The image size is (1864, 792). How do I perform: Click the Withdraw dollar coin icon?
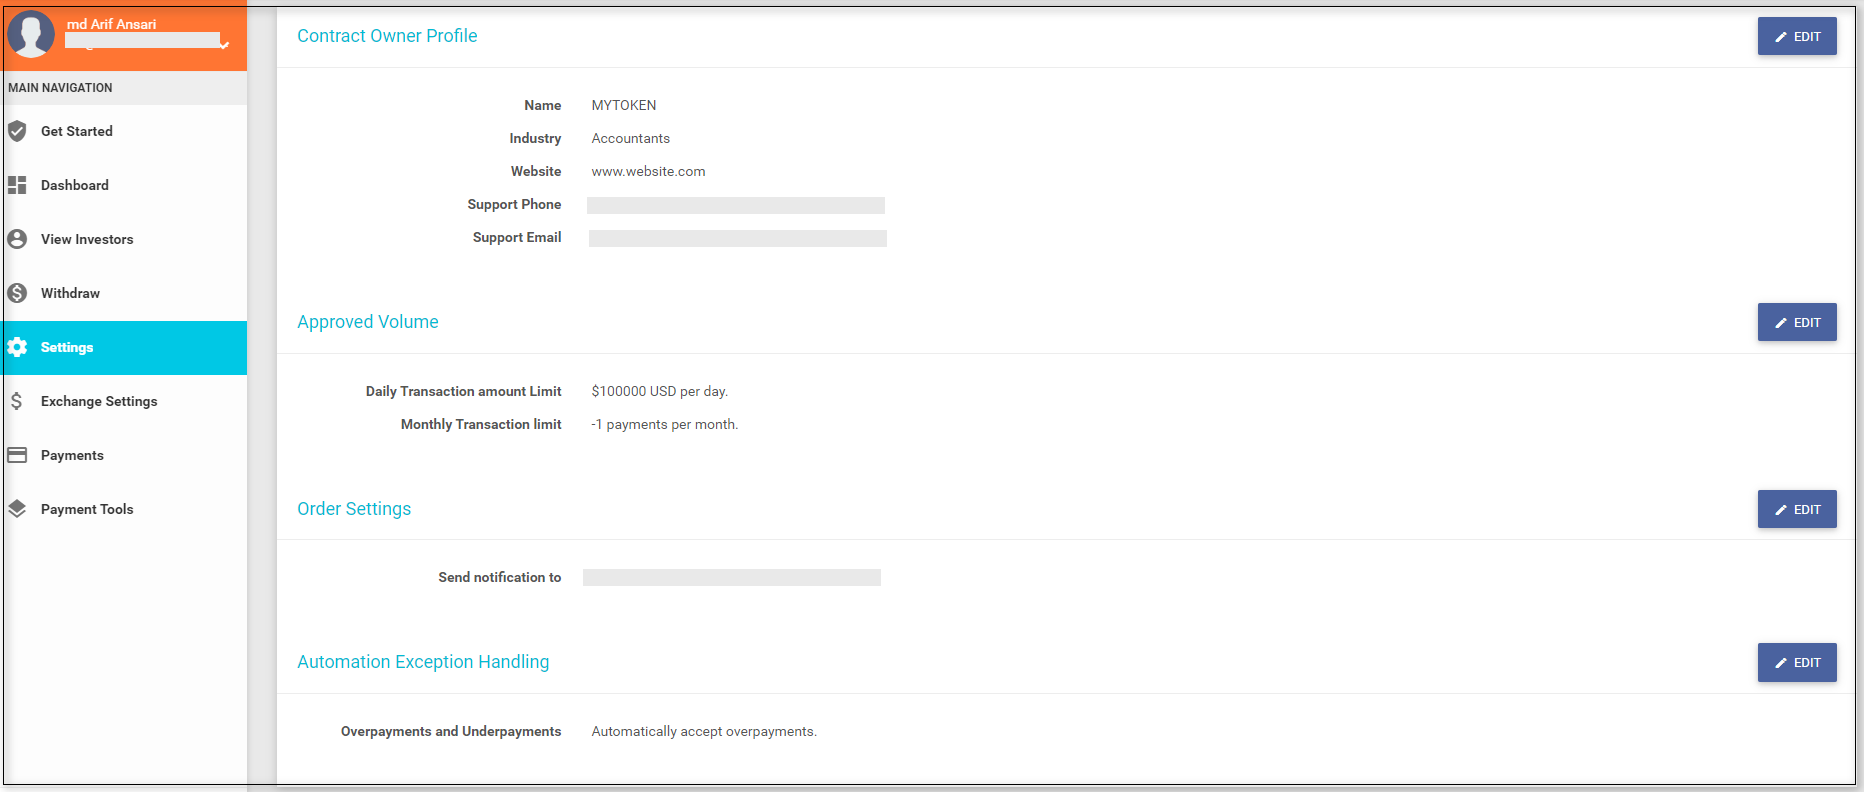(17, 293)
